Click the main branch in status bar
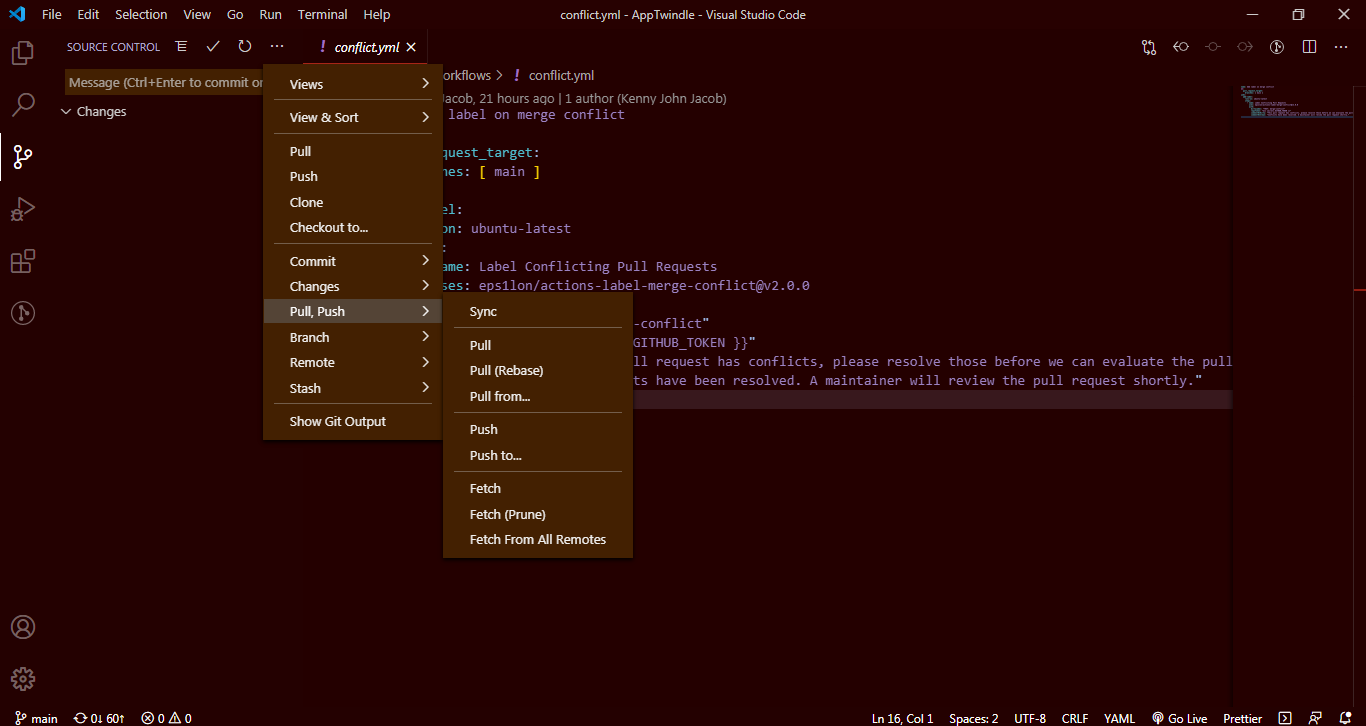This screenshot has height=726, width=1366. click(36, 718)
